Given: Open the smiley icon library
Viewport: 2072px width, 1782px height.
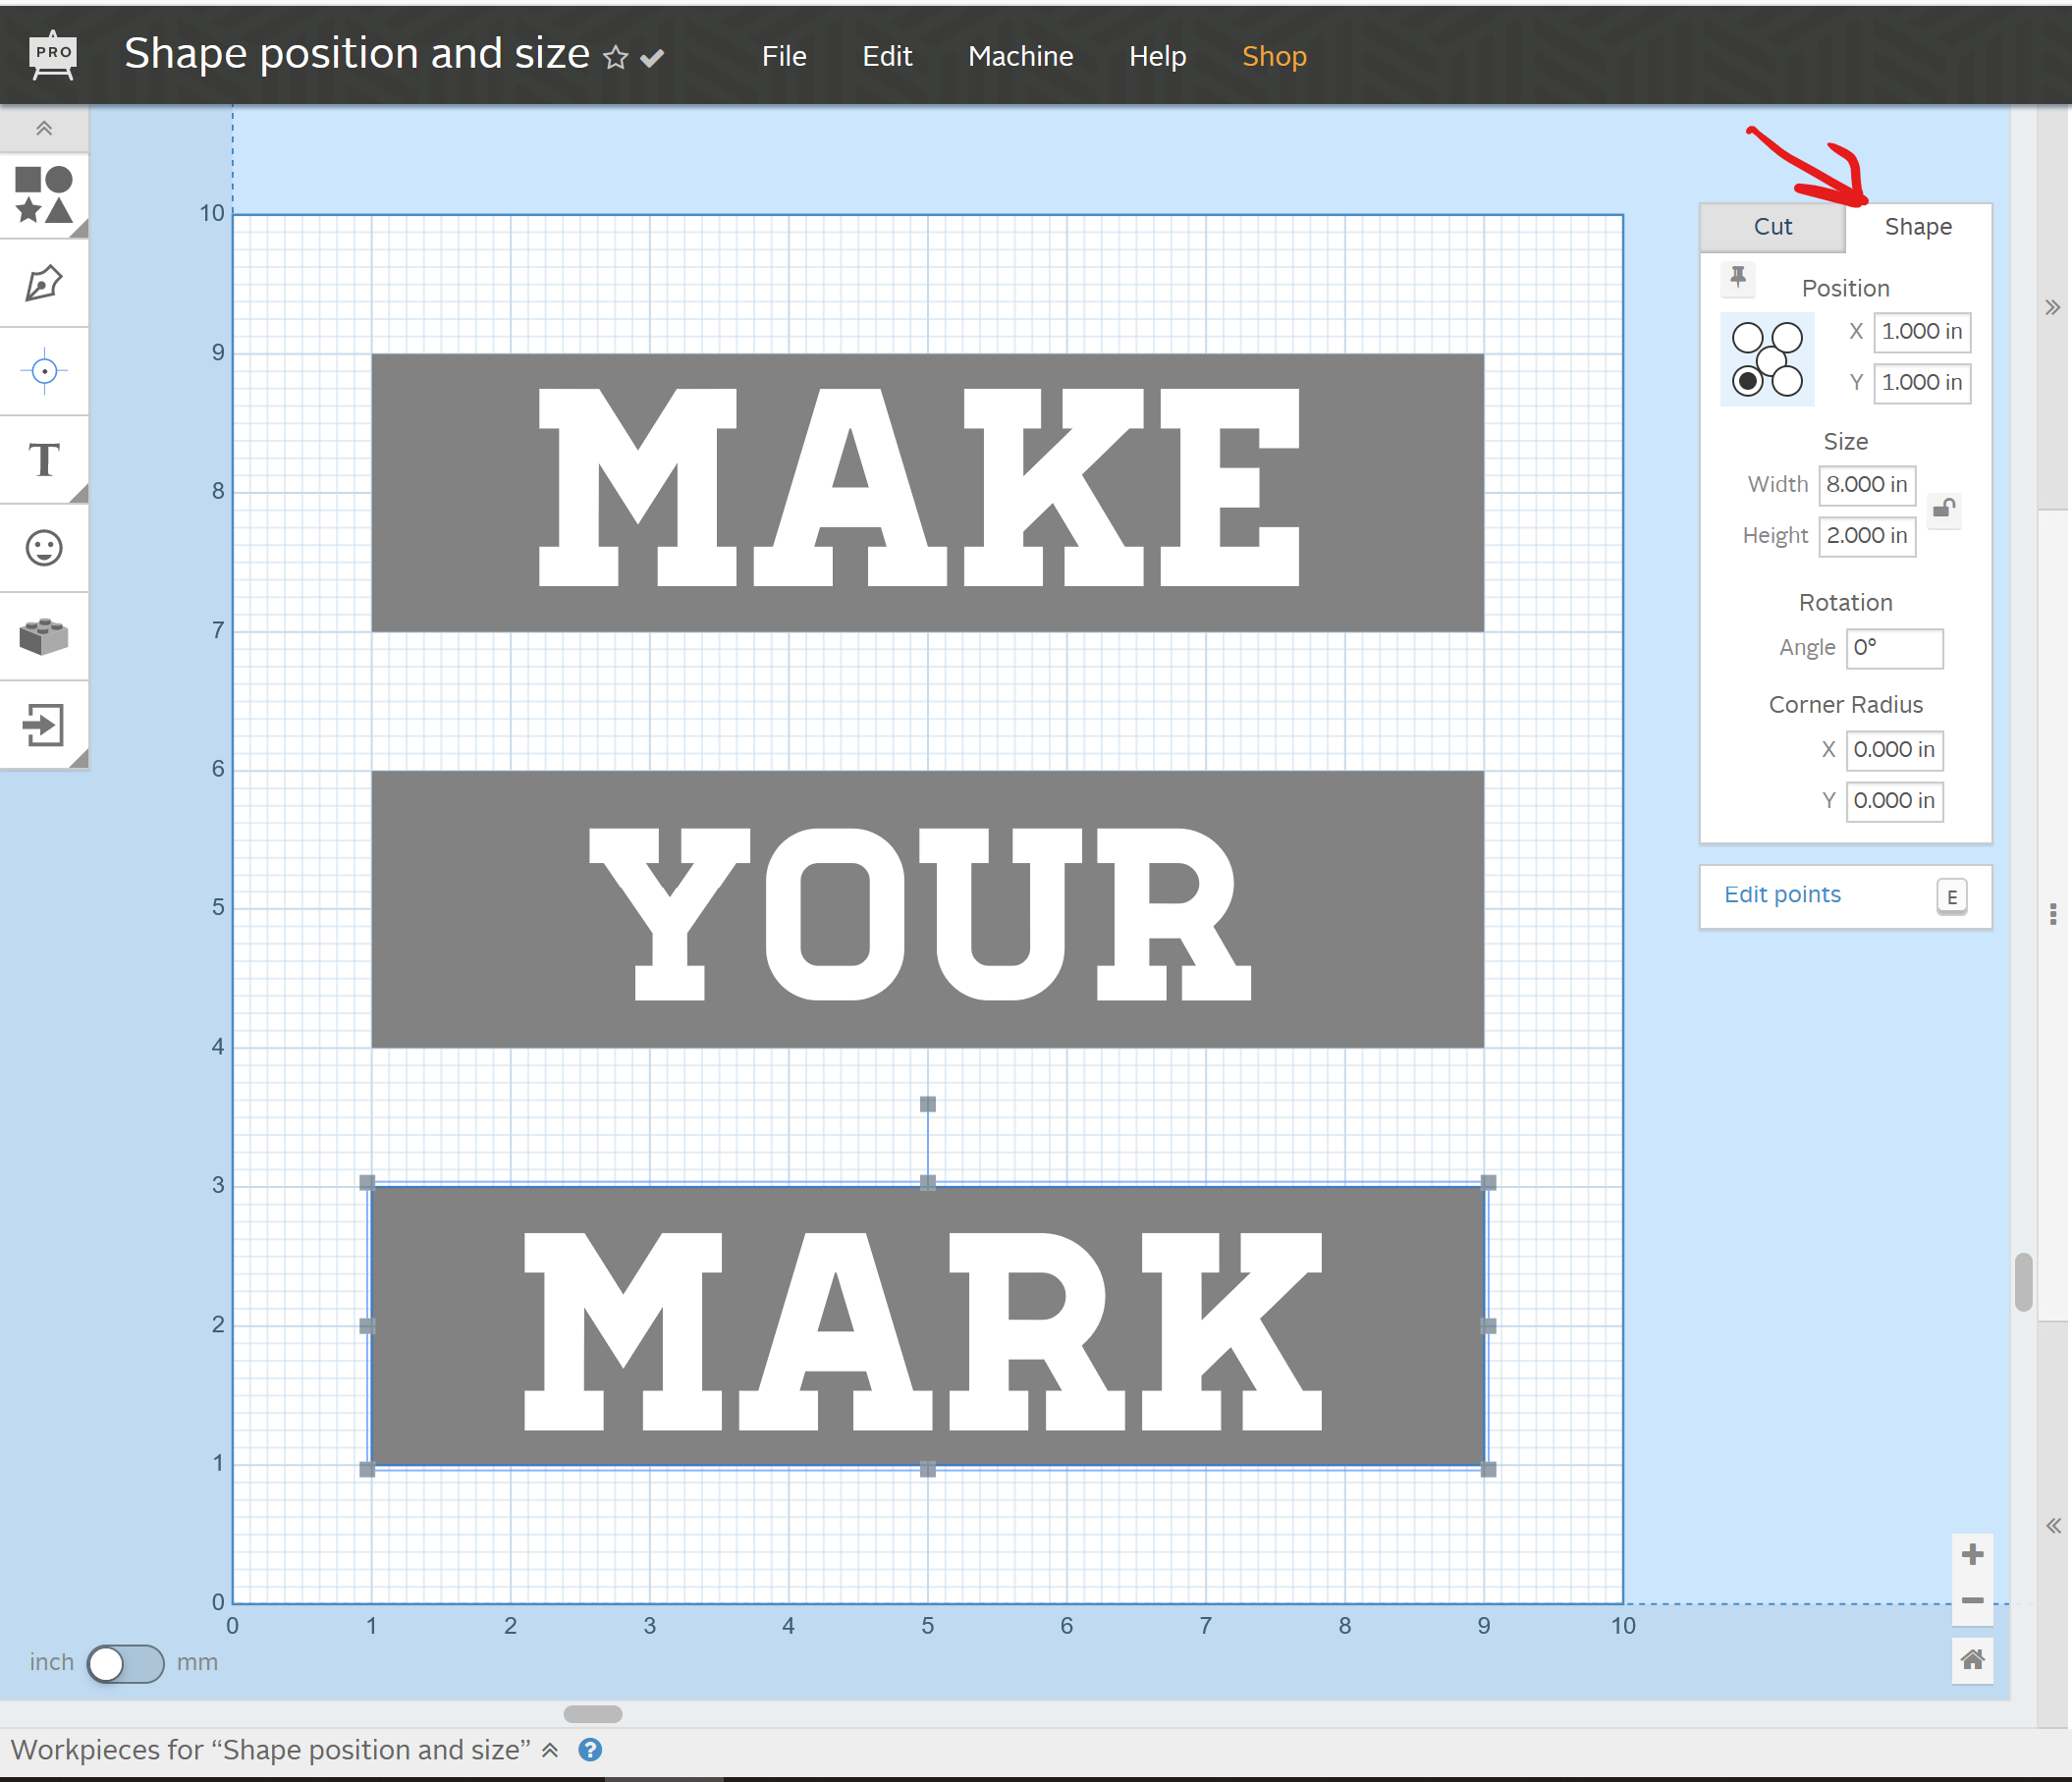Looking at the screenshot, I should 44,548.
